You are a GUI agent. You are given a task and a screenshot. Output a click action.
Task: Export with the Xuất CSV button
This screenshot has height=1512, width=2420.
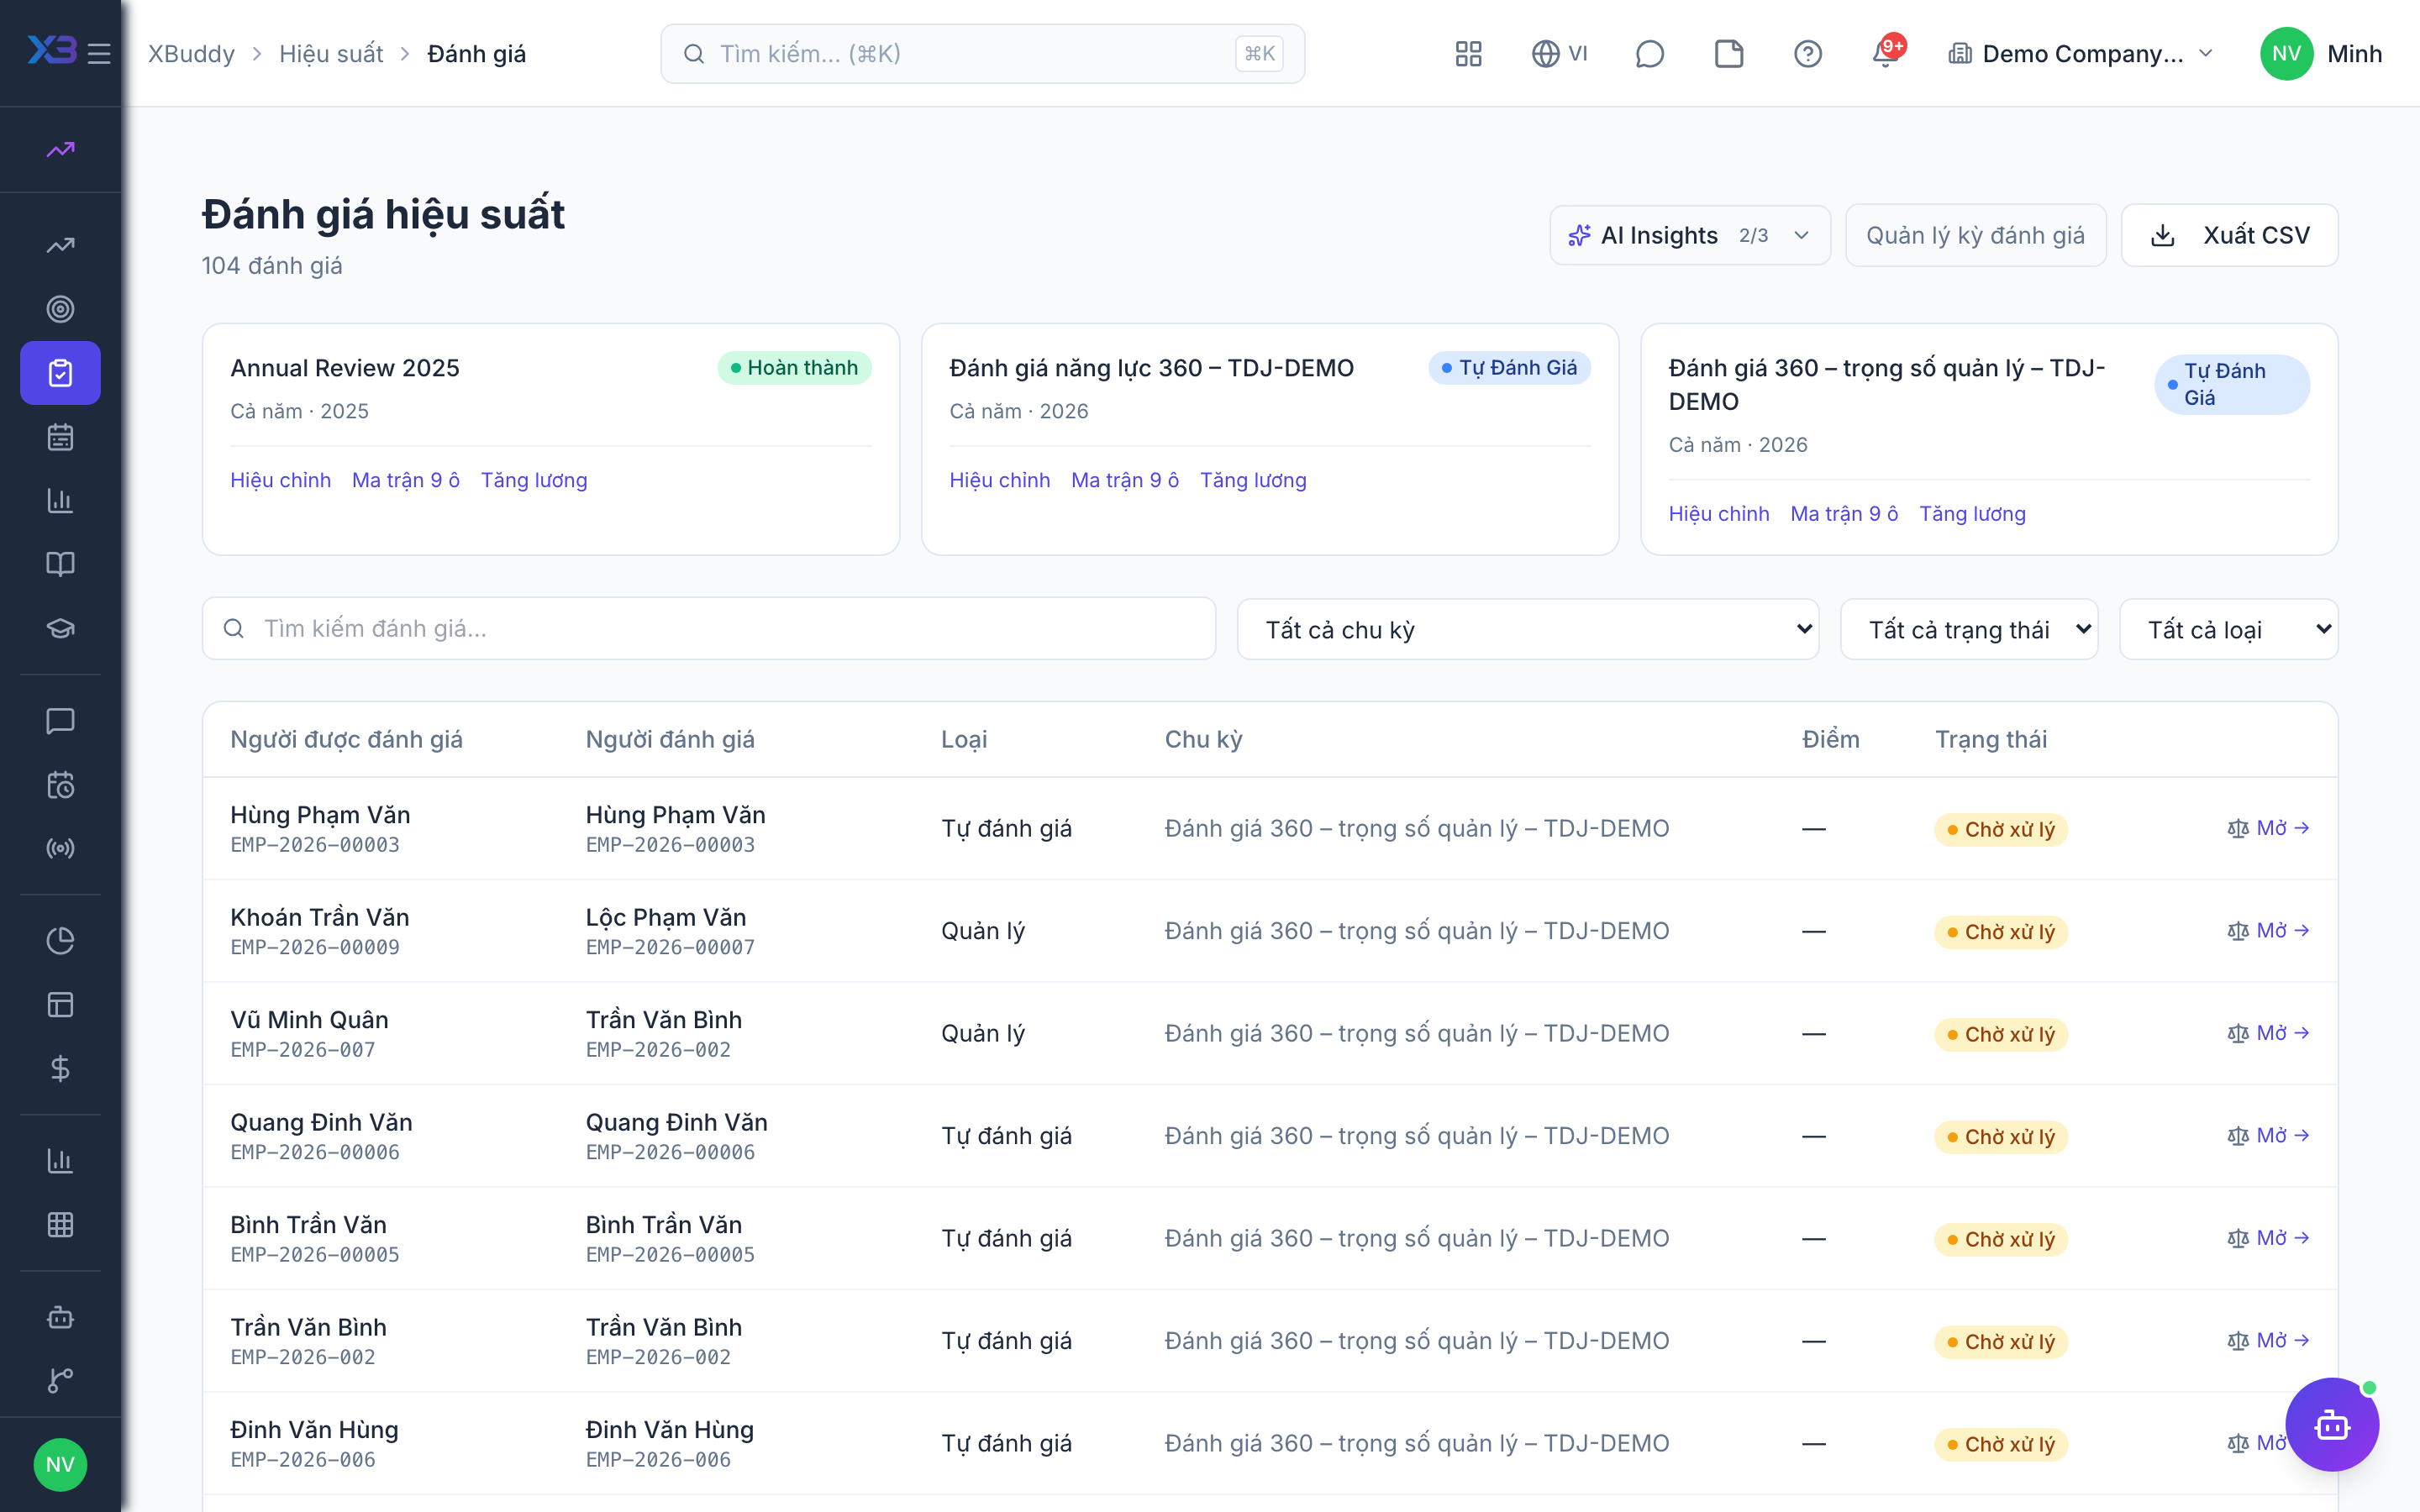(x=2229, y=235)
